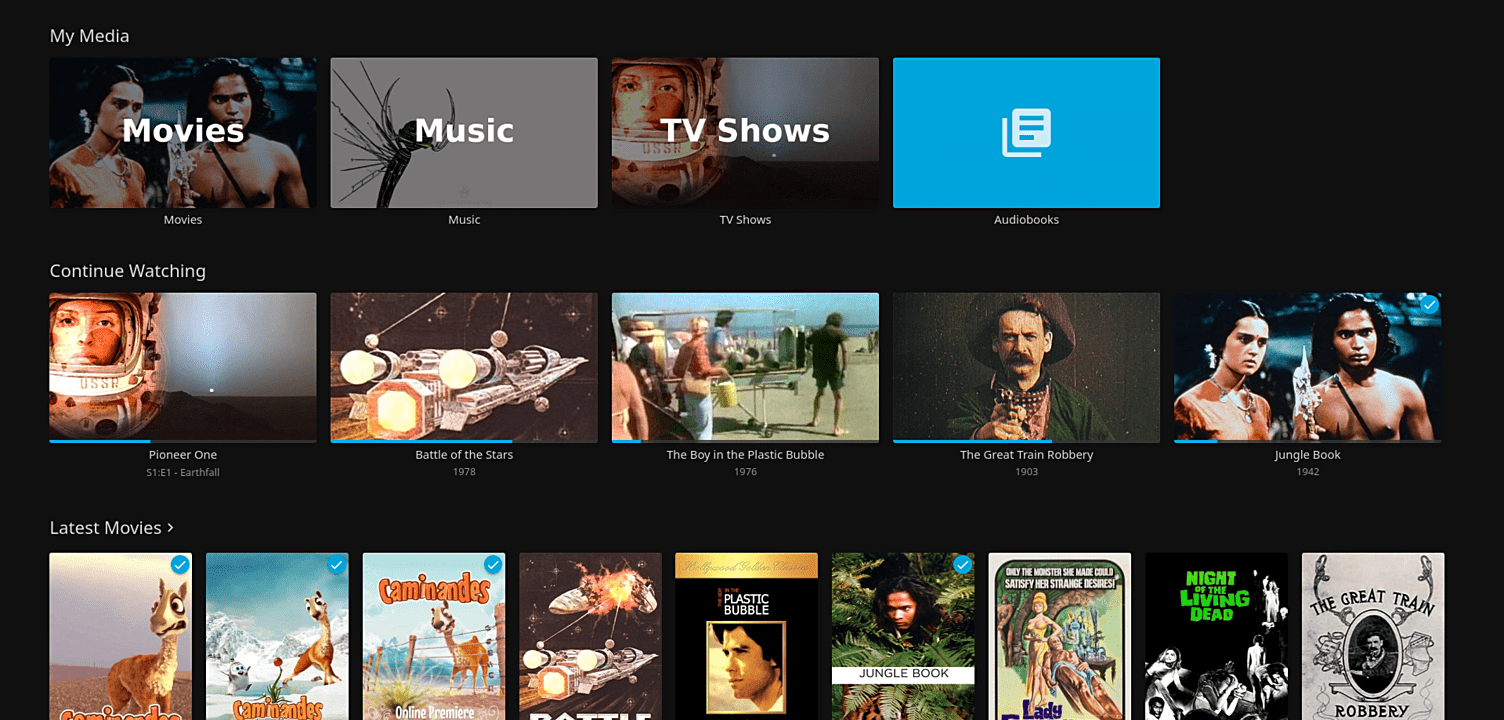Screen dimensions: 1504x720
Task: Resume The Great Train Robbery widescreen thumbnail
Action: coord(1026,366)
